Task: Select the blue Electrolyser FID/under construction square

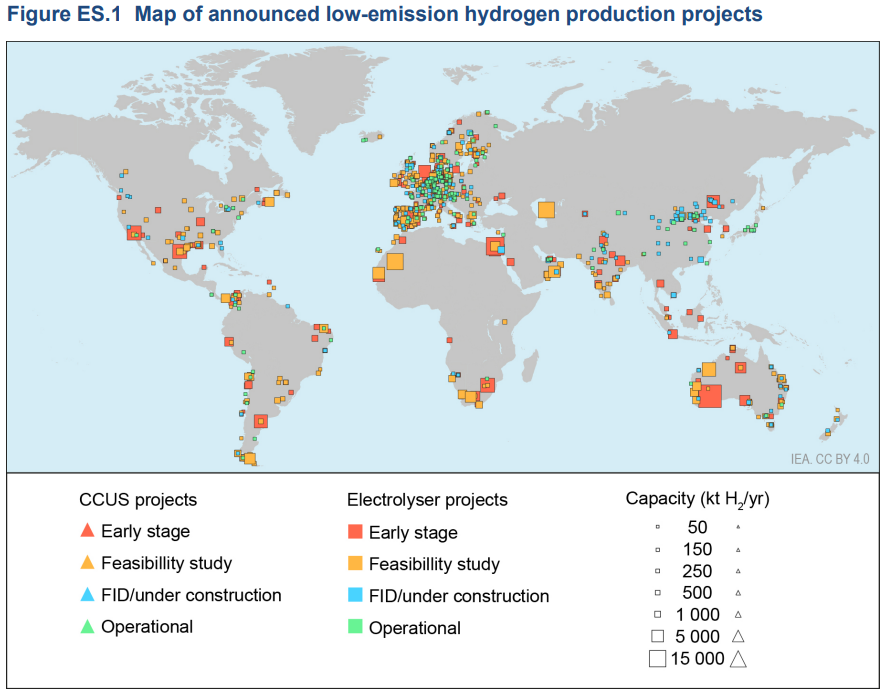Action: pos(355,595)
